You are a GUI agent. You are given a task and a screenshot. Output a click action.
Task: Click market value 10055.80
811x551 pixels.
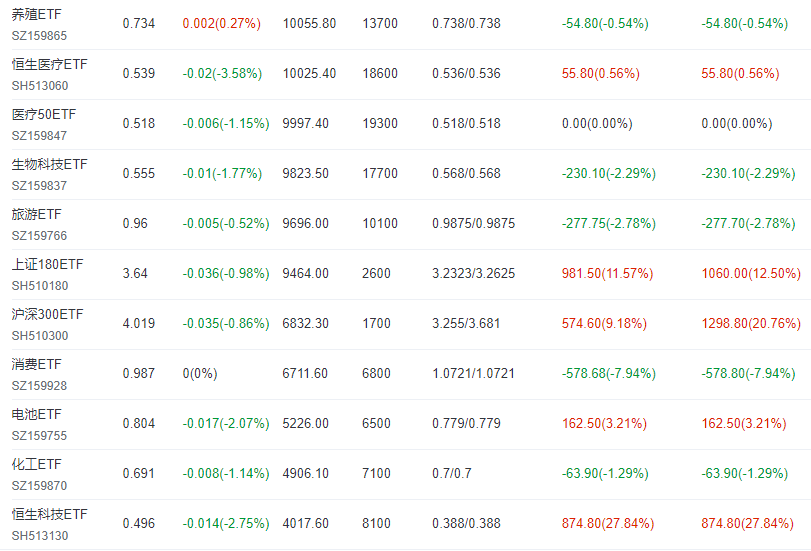click(309, 24)
